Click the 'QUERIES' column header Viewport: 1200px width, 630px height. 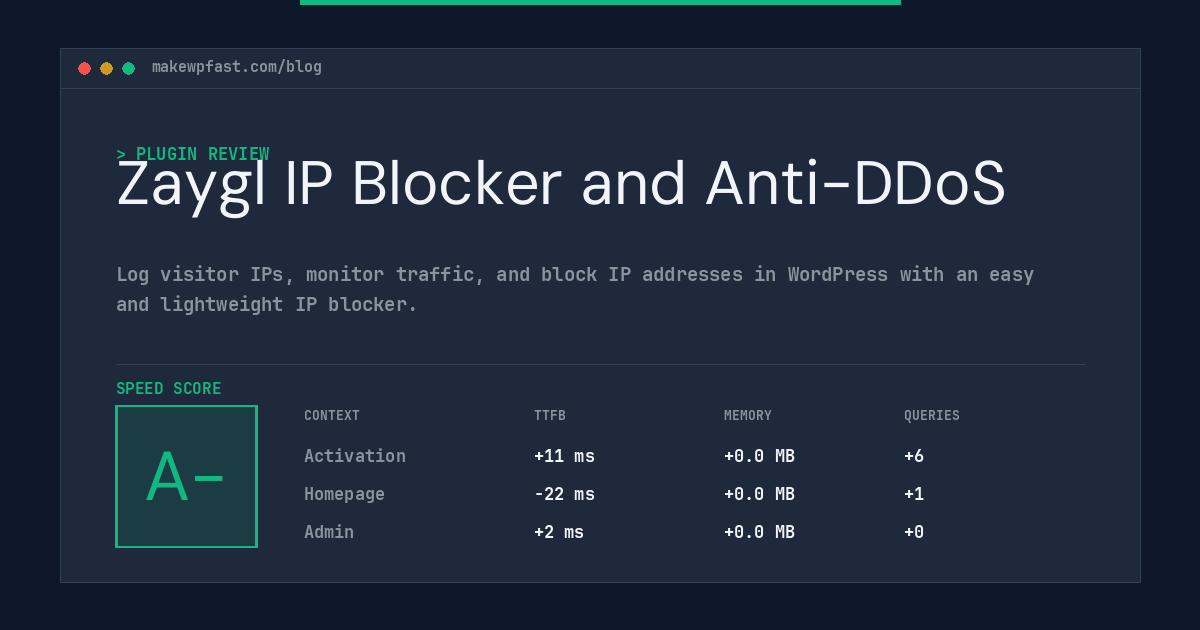932,416
